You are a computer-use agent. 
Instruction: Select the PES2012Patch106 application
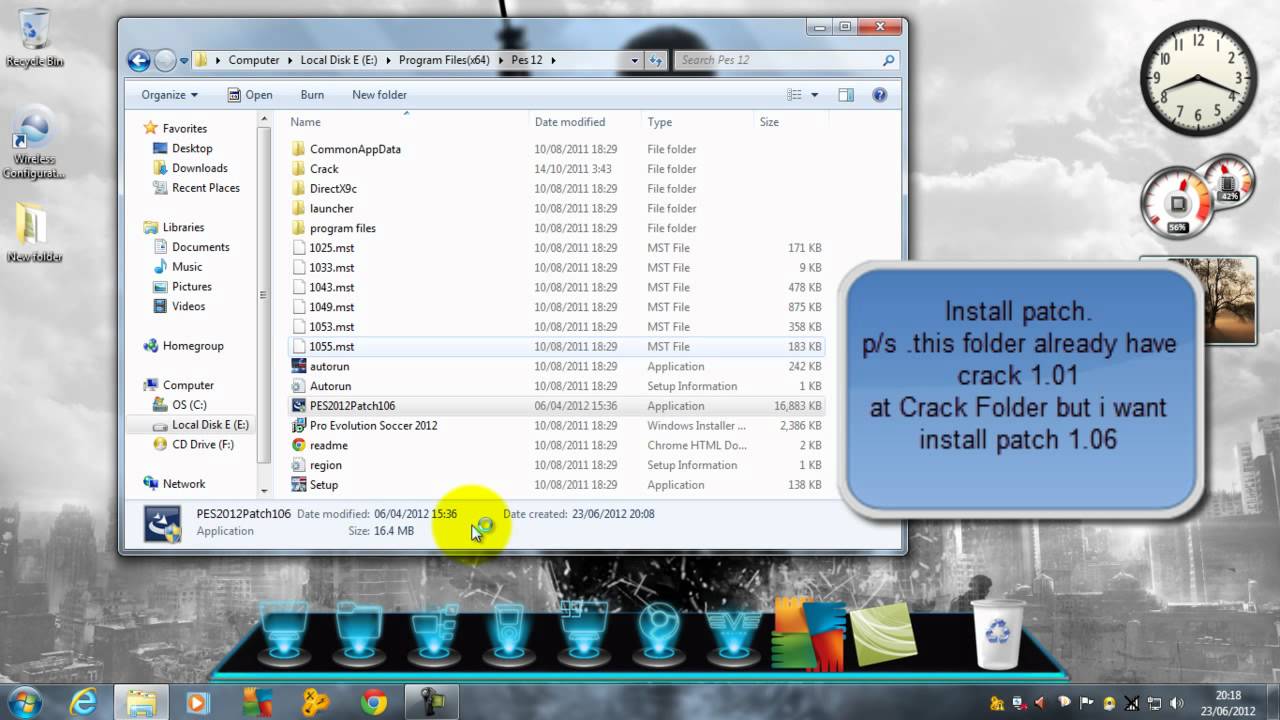click(x=352, y=406)
